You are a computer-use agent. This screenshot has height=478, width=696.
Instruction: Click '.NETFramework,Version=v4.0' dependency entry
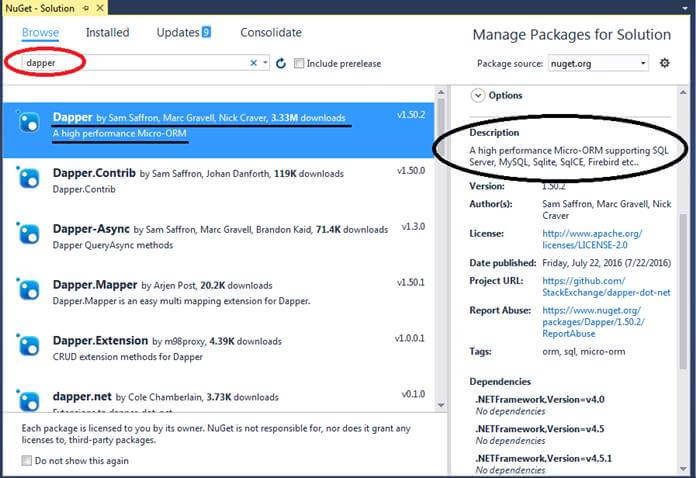click(540, 399)
